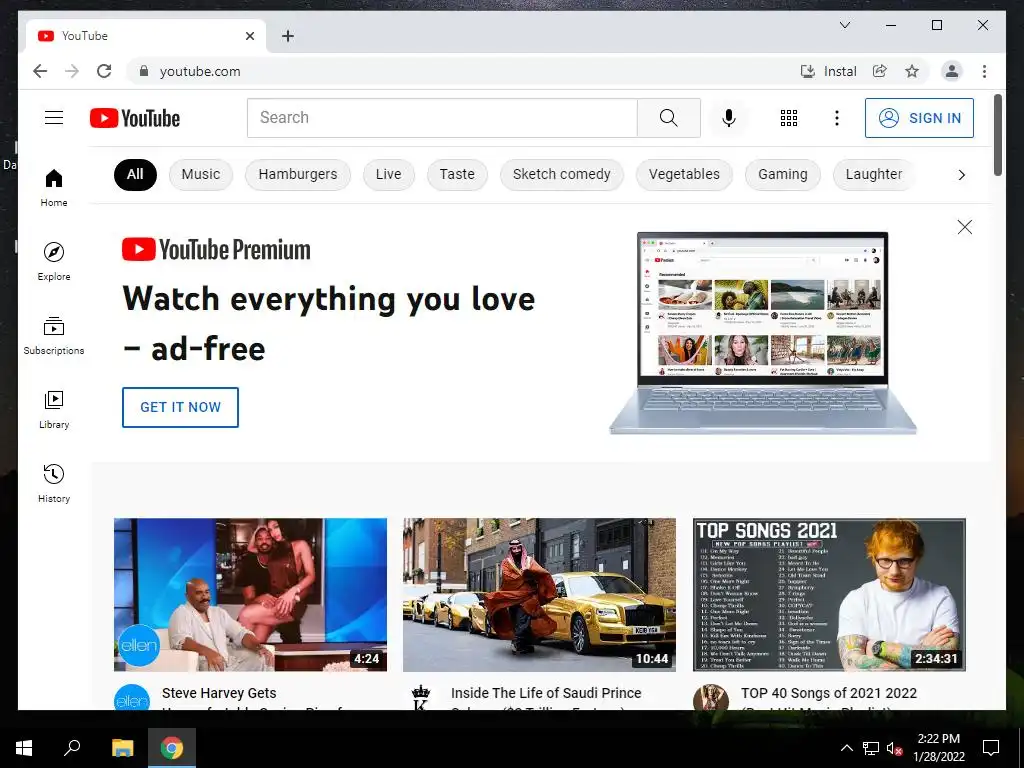The height and width of the screenshot is (768, 1024).
Task: Reload the page
Action: [104, 71]
